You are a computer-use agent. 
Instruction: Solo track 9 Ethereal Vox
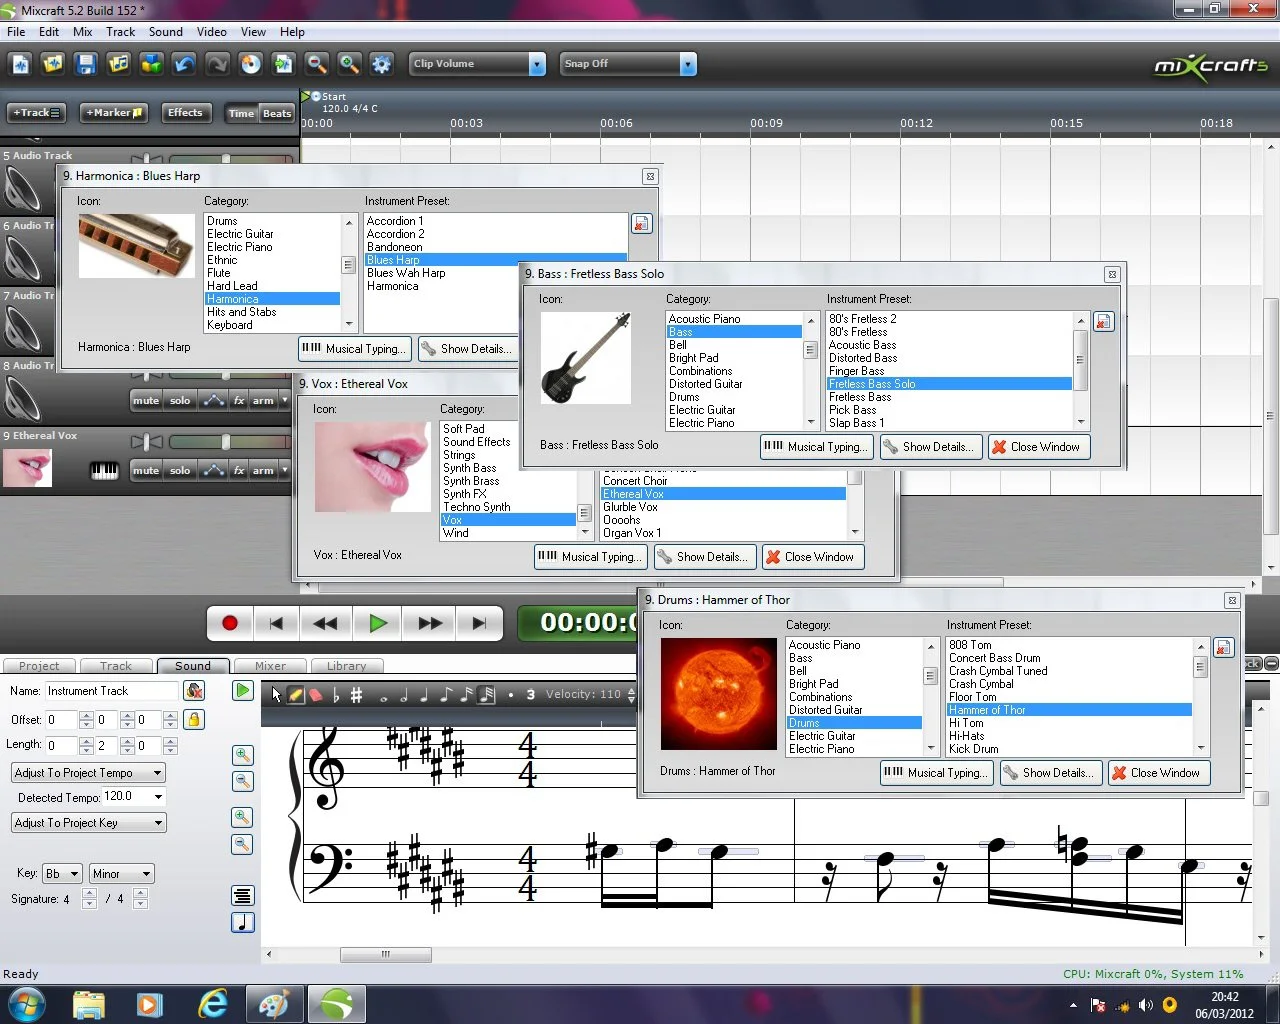pyautogui.click(x=180, y=470)
